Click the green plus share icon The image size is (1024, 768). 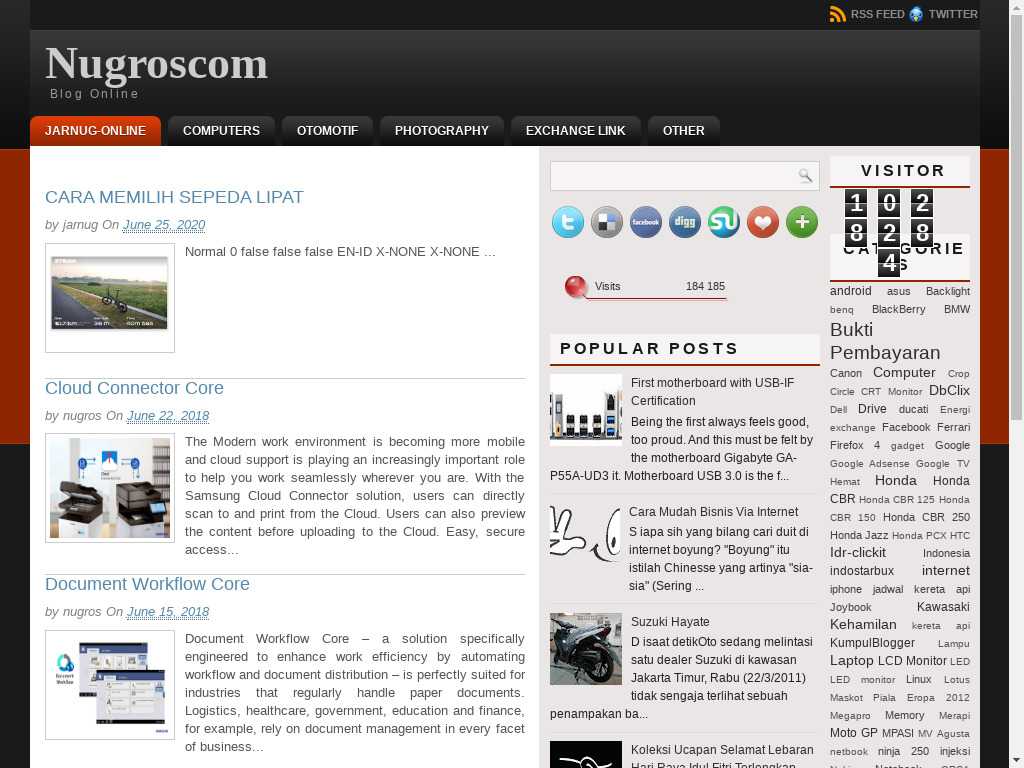pyautogui.click(x=802, y=222)
